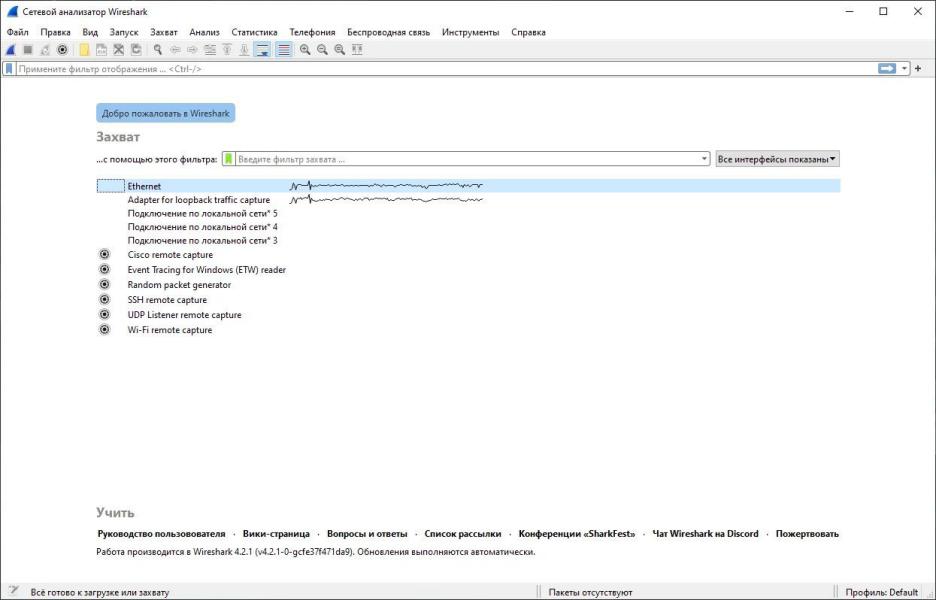Click 'Профиль: Default' in status bar
The height and width of the screenshot is (600, 936).
(881, 592)
